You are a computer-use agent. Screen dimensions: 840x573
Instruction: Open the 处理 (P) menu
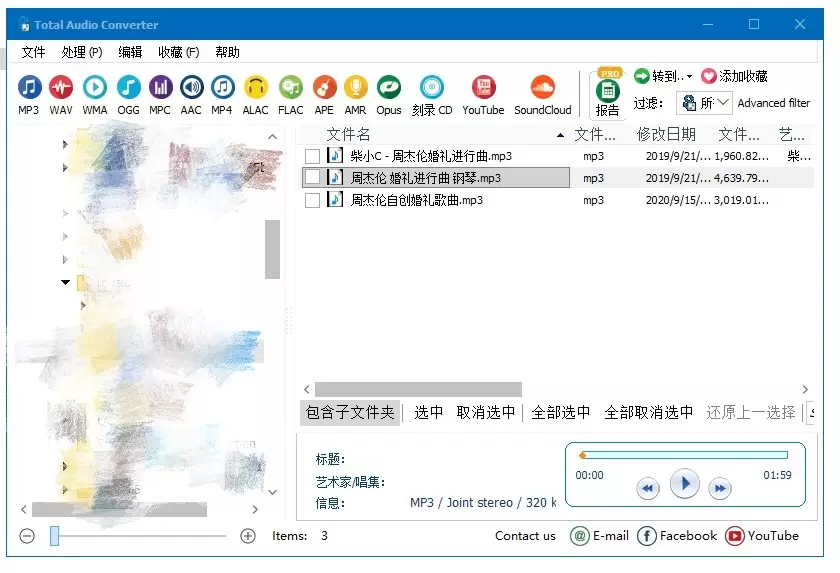81,52
